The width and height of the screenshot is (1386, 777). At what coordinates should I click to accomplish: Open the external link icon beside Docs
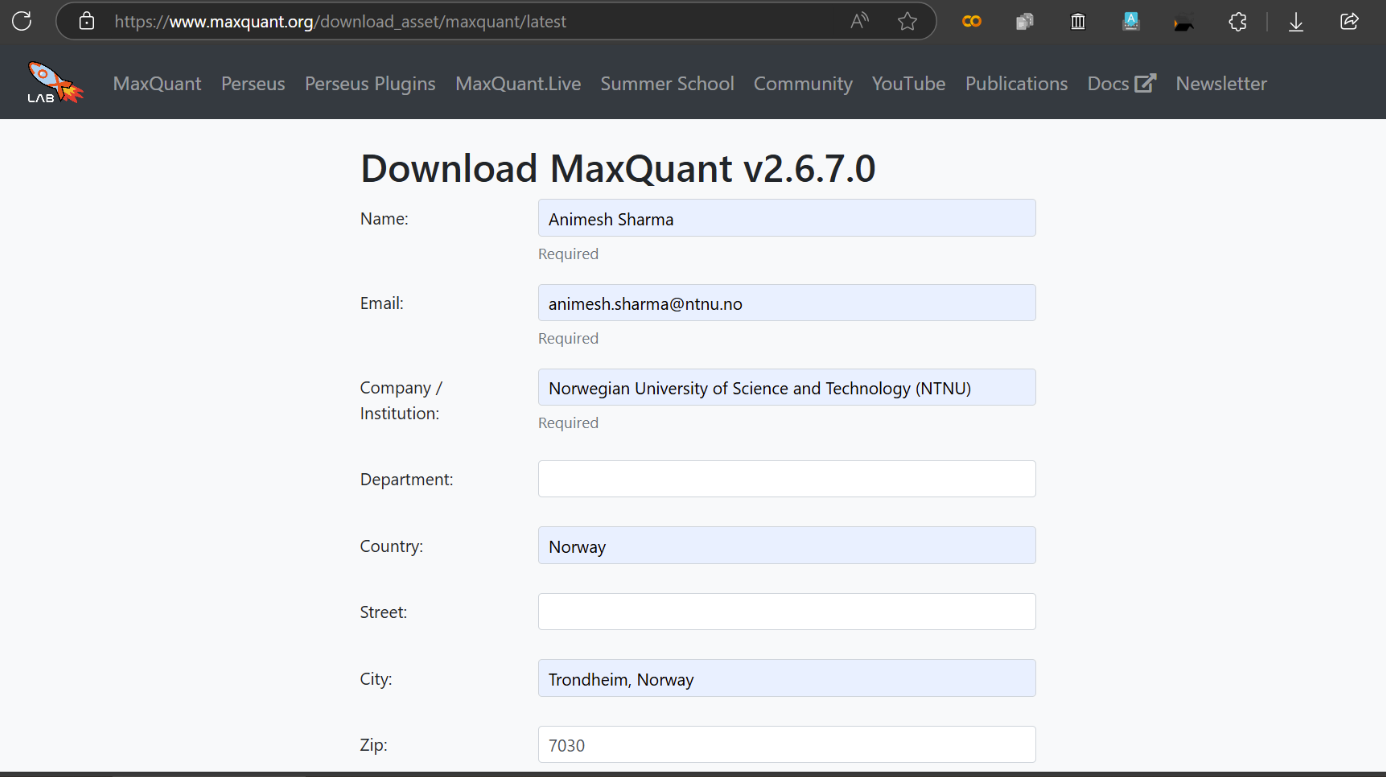click(x=1145, y=83)
